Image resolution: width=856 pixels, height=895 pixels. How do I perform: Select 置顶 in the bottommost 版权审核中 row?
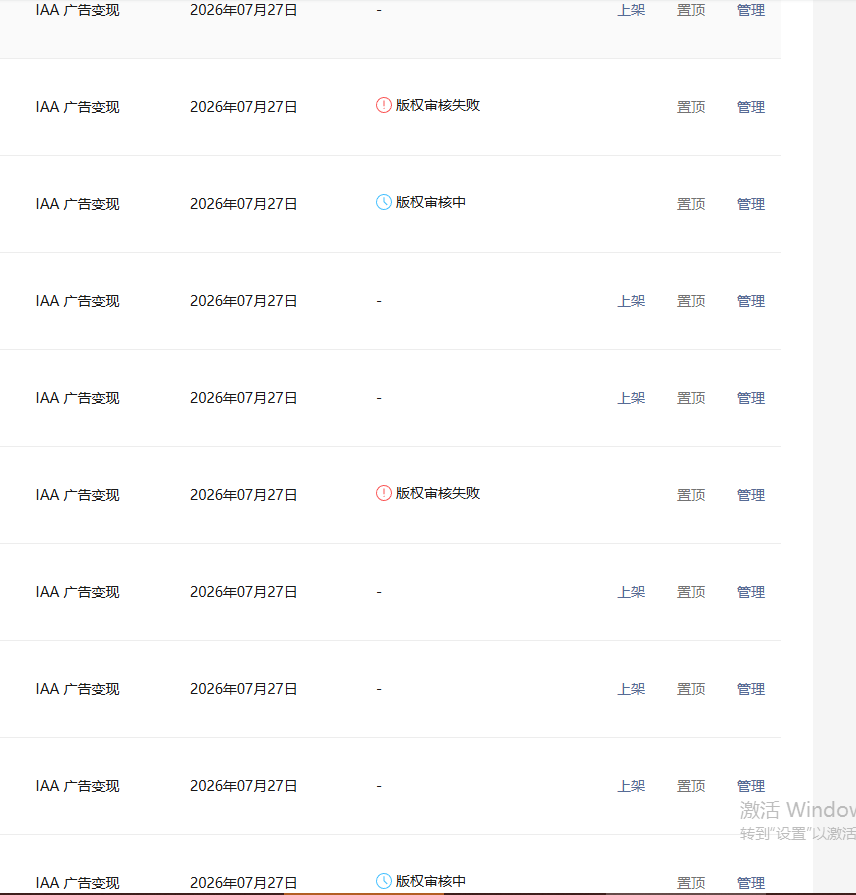pos(691,883)
